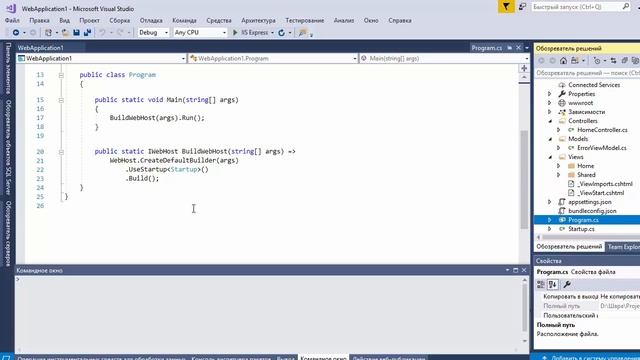Collapse the Controllers folder
This screenshot has height=360, width=640.
coord(550,121)
